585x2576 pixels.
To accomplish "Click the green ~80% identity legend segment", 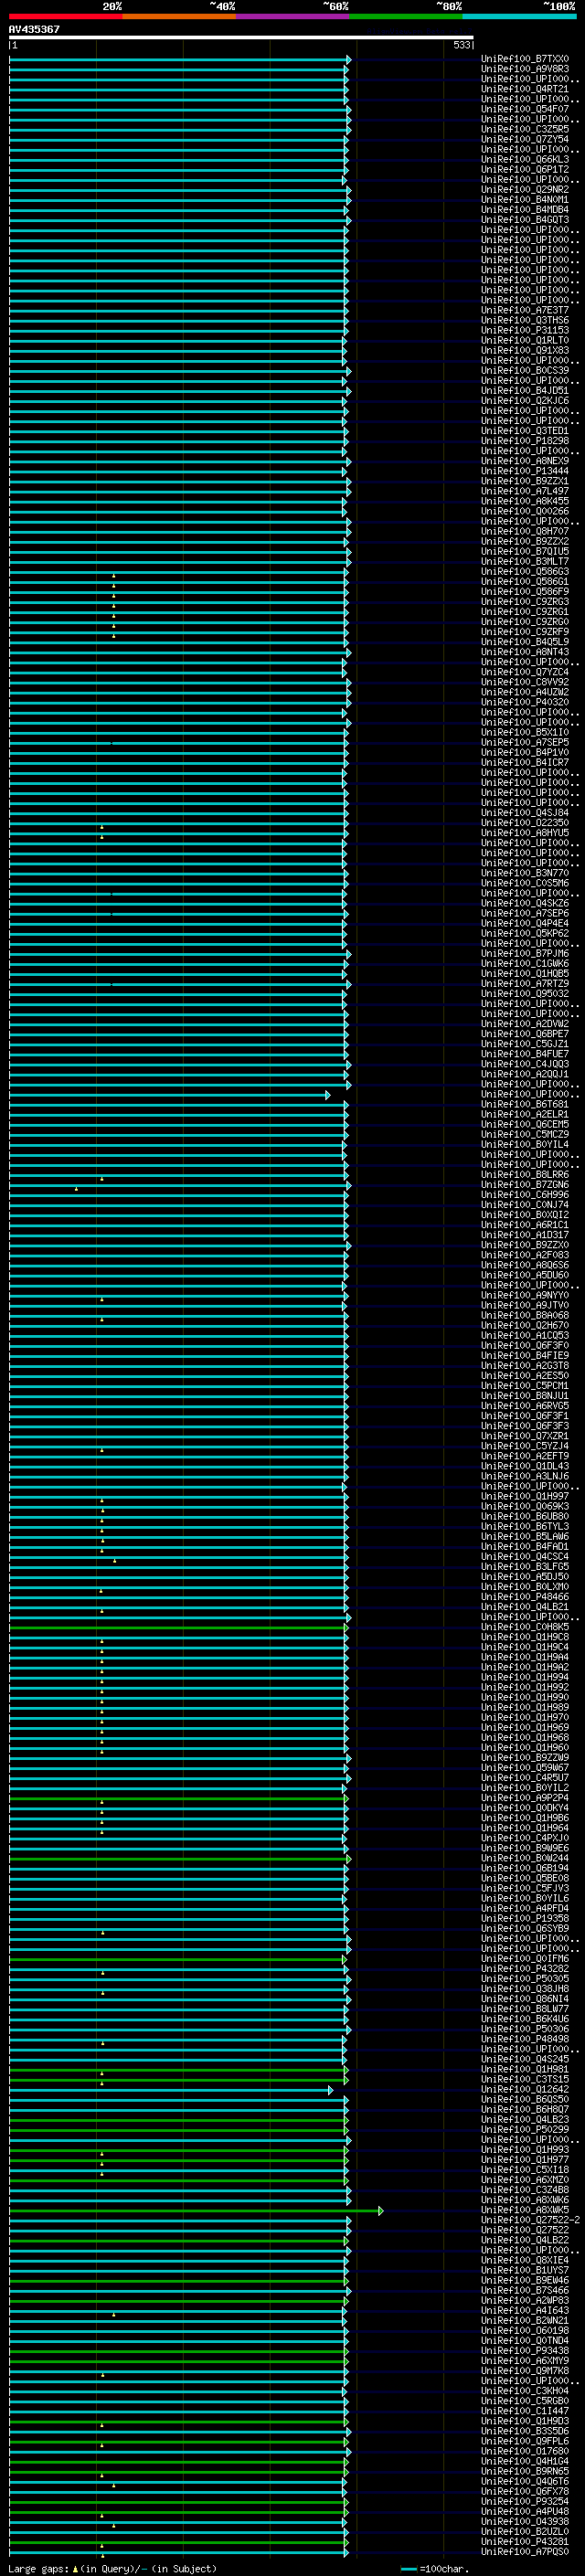I will pyautogui.click(x=406, y=16).
